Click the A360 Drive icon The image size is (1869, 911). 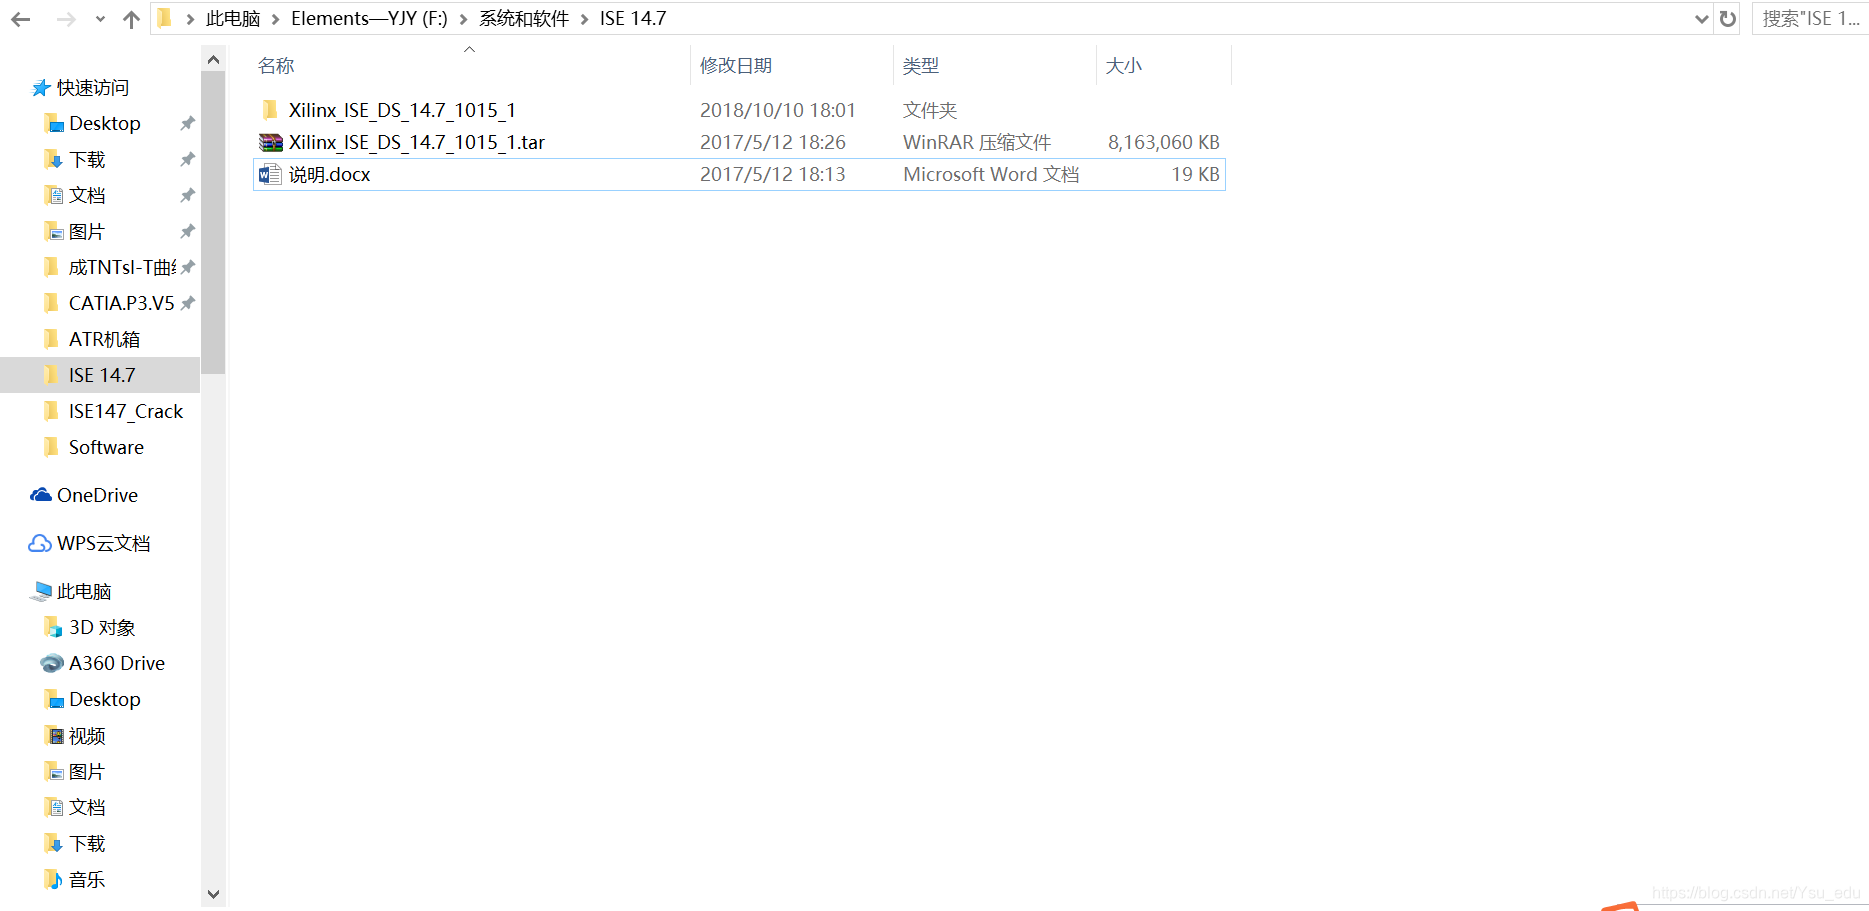[x=52, y=663]
